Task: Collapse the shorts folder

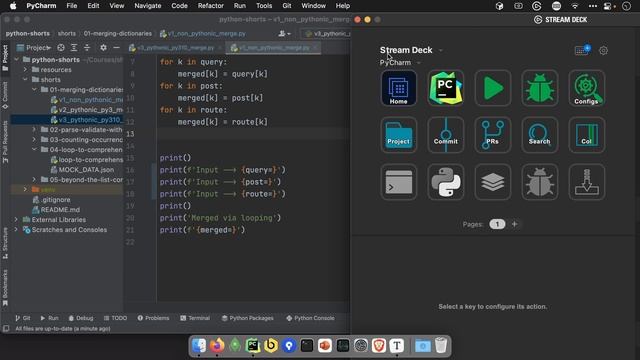Action: point(25,80)
